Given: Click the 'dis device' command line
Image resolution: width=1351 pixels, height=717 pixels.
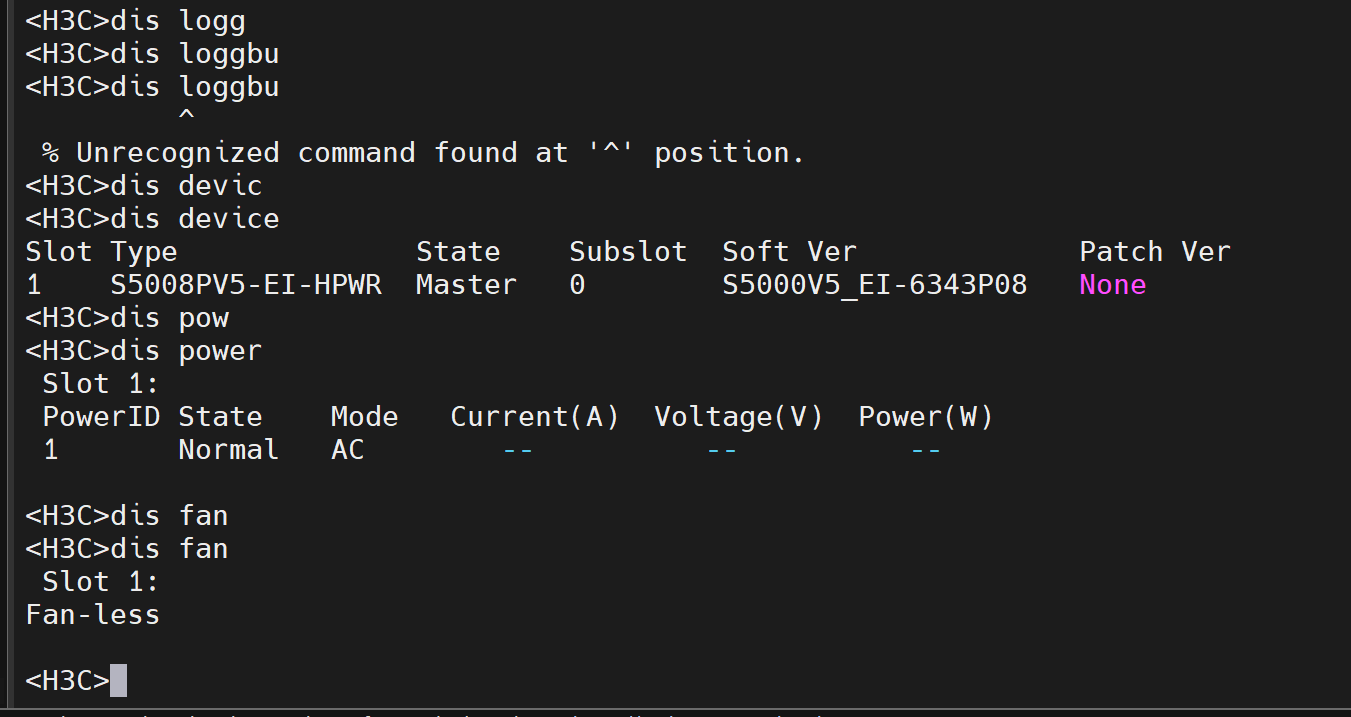Looking at the screenshot, I should (x=152, y=219).
